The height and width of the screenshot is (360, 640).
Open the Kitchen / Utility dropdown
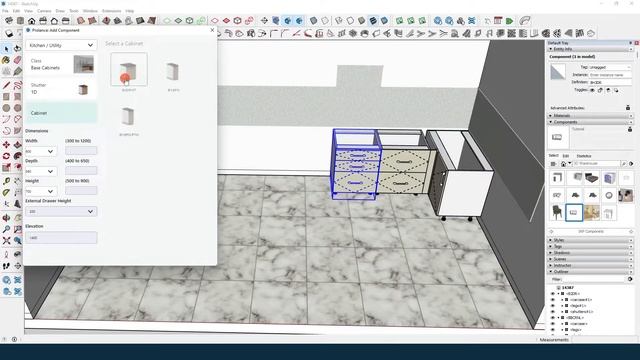61,45
